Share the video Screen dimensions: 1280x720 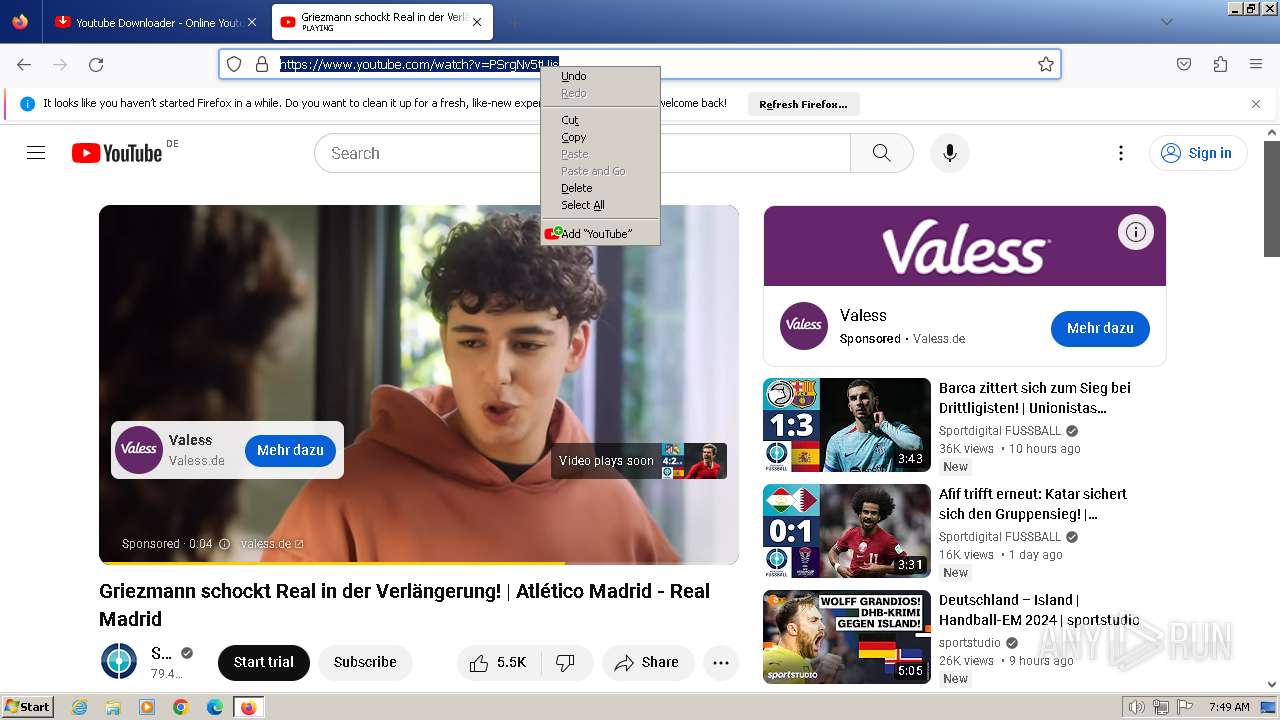pyautogui.click(x=647, y=662)
